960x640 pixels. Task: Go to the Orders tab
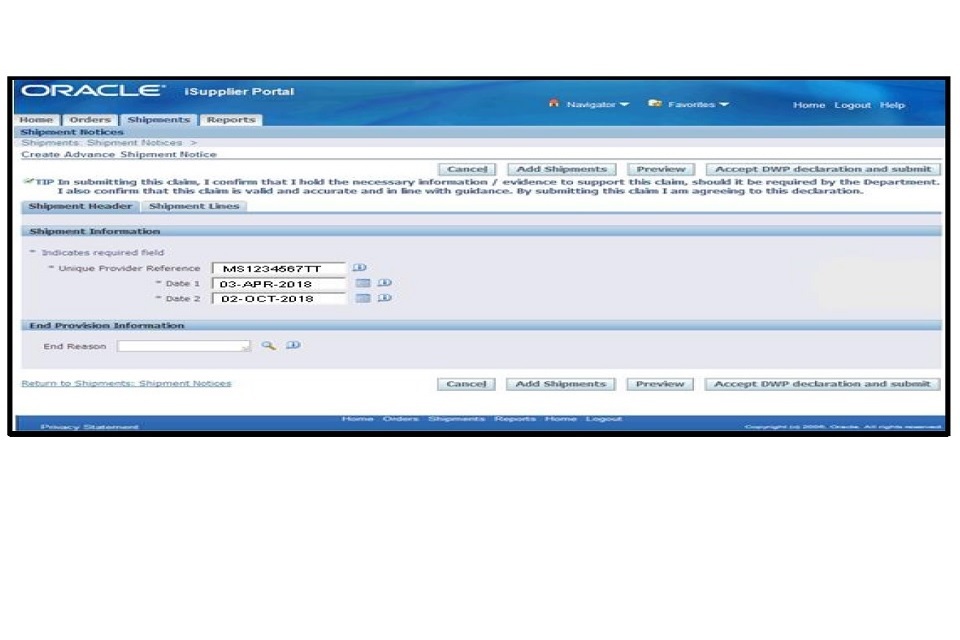90,120
